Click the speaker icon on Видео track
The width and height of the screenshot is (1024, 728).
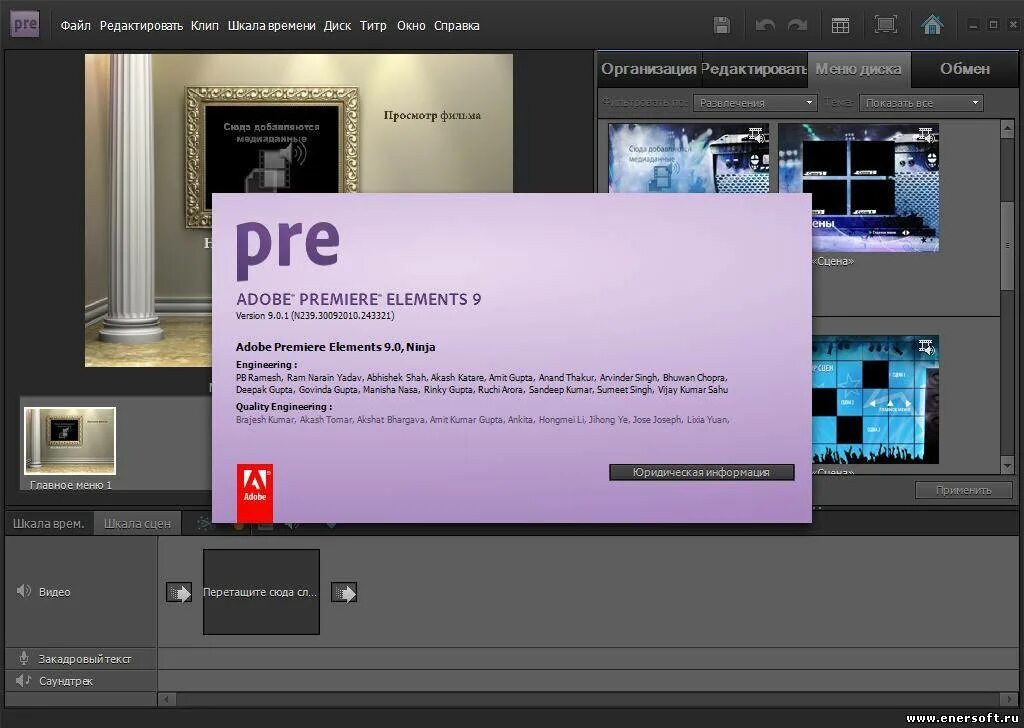click(24, 591)
